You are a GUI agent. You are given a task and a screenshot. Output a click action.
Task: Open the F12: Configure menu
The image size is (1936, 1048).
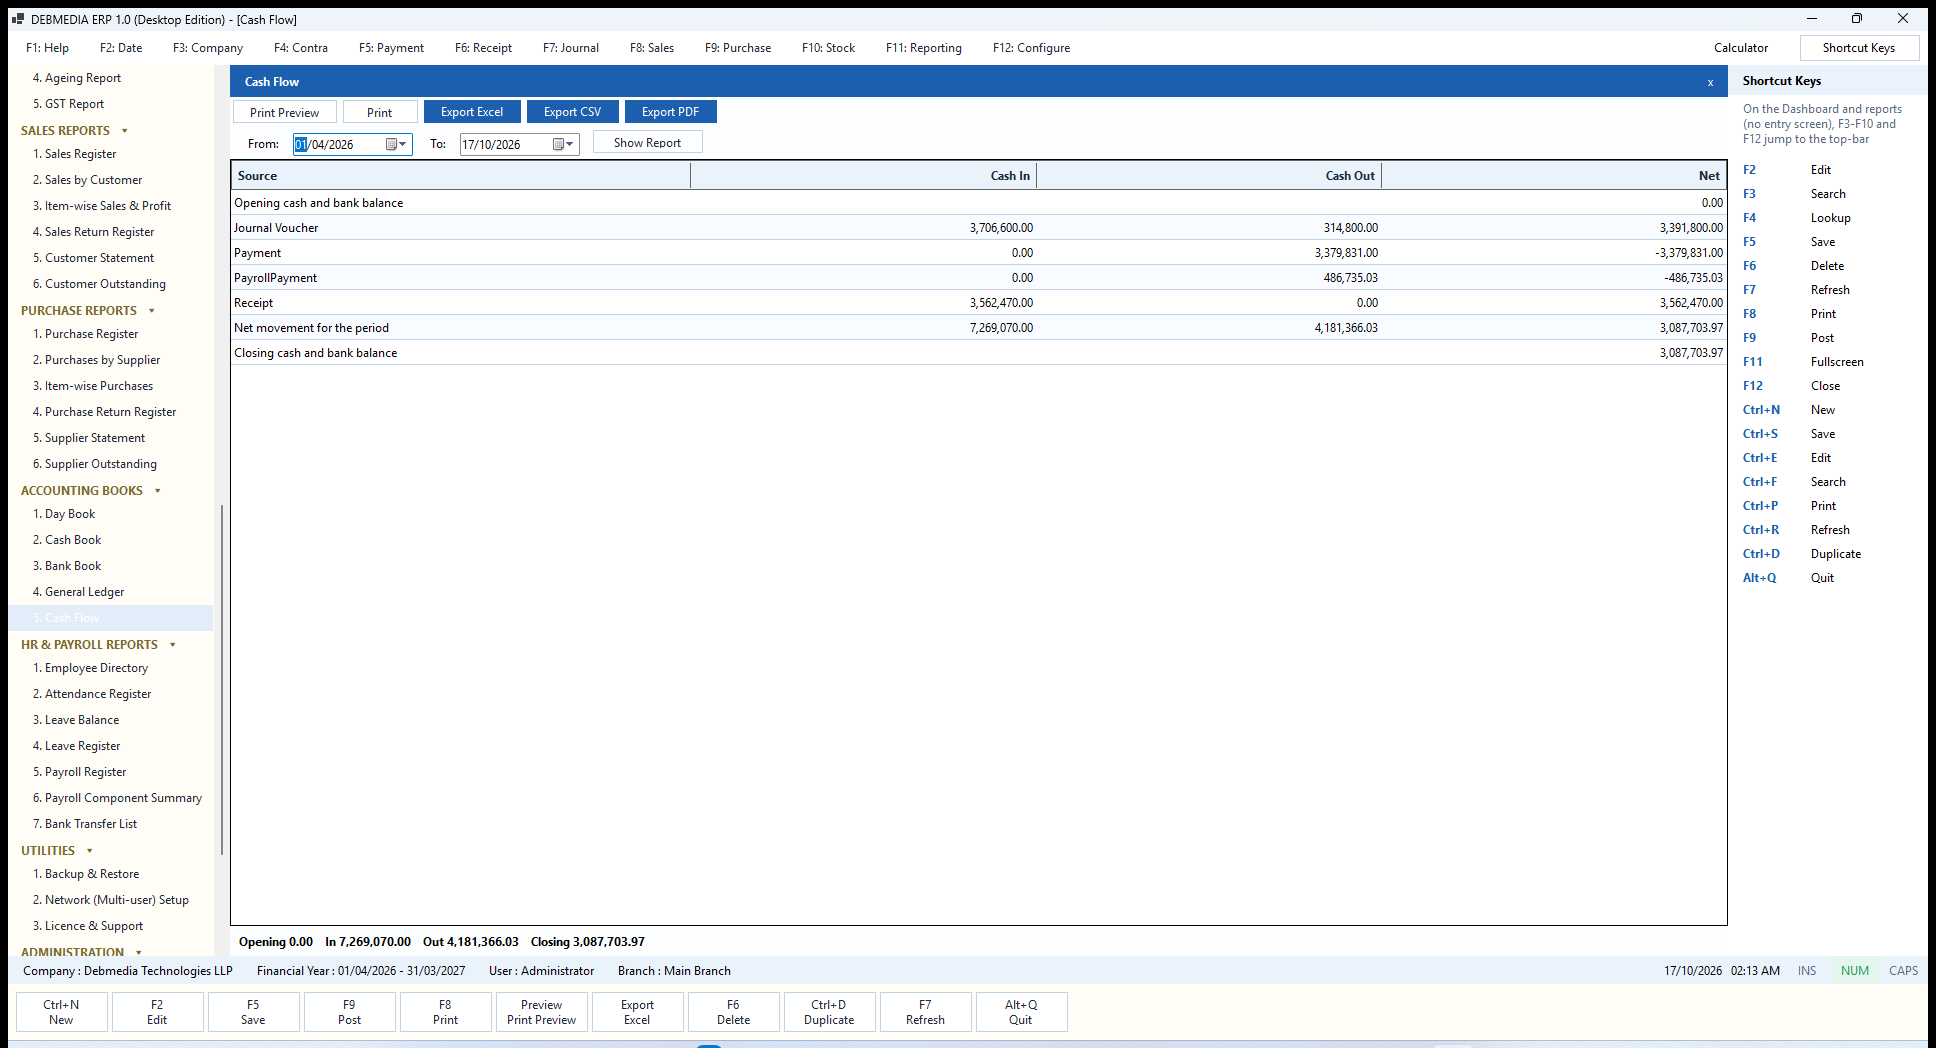[1031, 48]
